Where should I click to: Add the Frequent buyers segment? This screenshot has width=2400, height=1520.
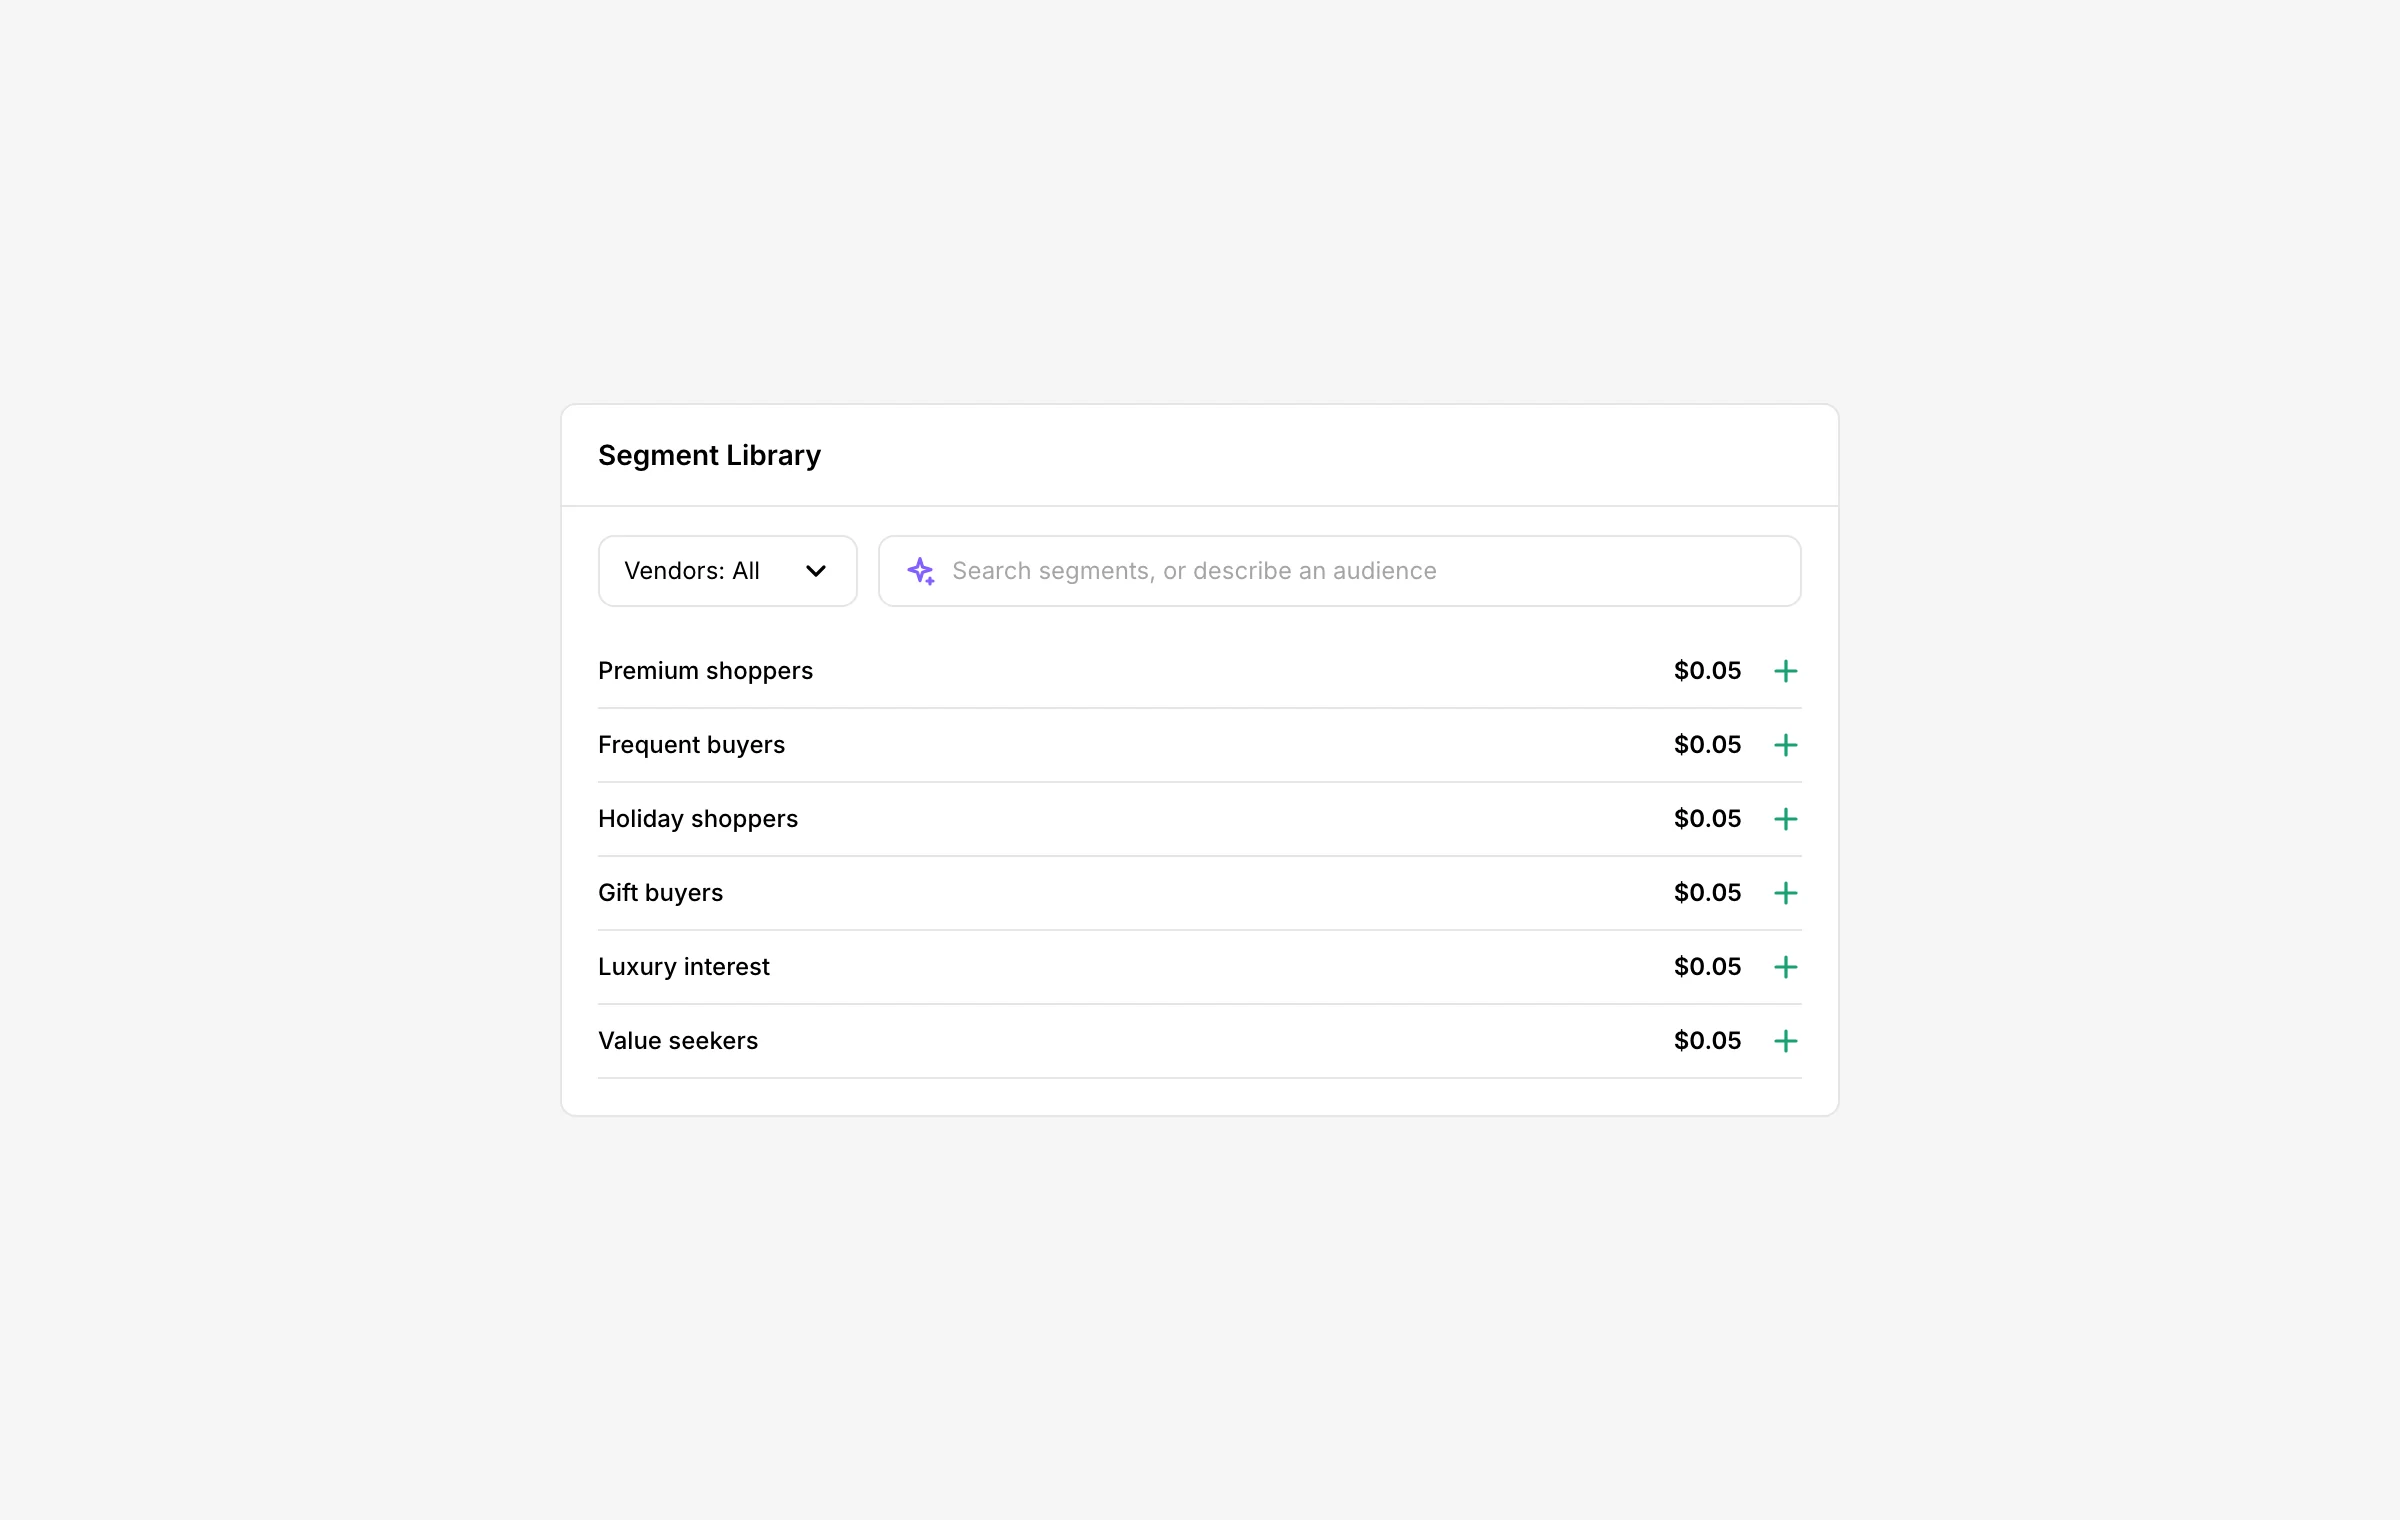[x=1785, y=745]
